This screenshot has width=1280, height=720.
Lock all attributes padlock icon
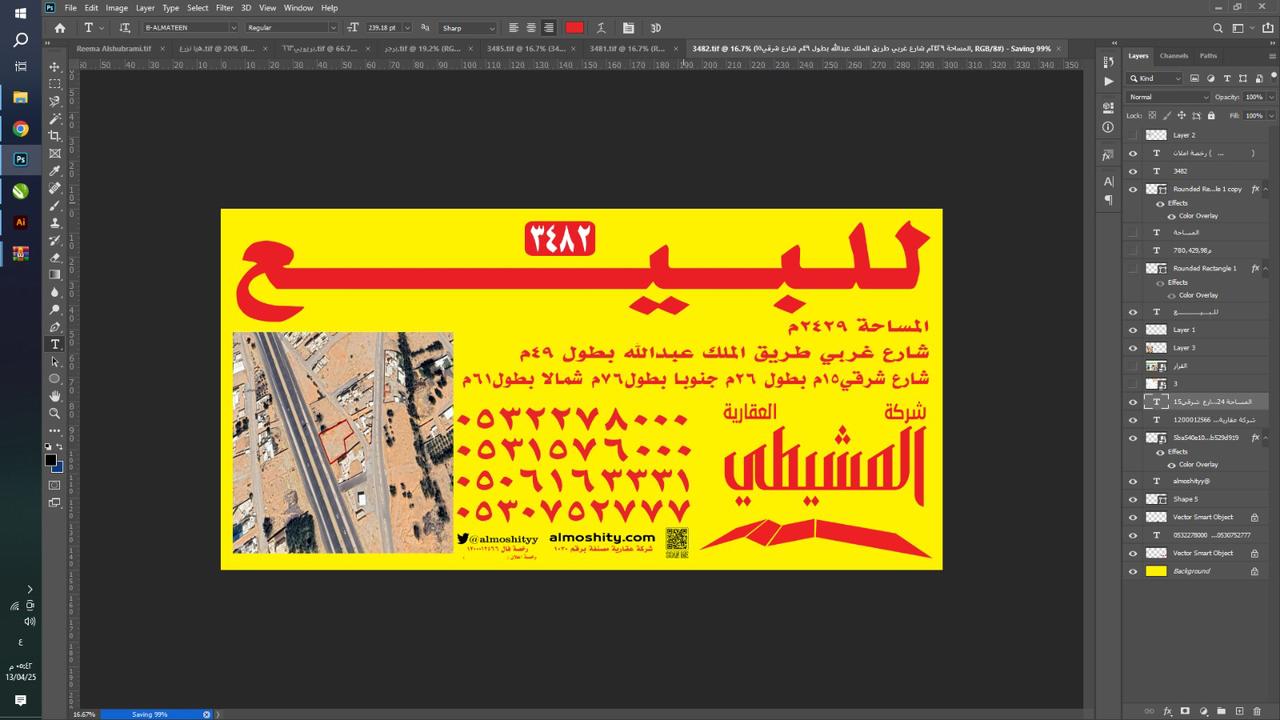(1213, 116)
